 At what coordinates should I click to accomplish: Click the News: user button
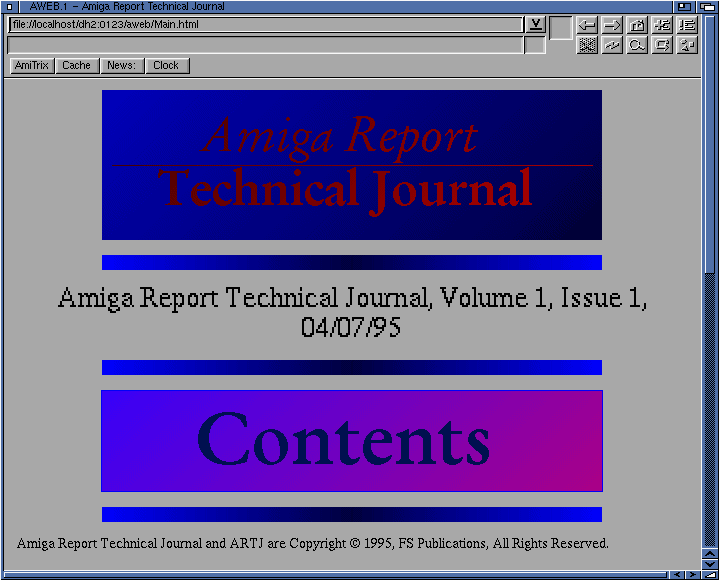pos(122,66)
